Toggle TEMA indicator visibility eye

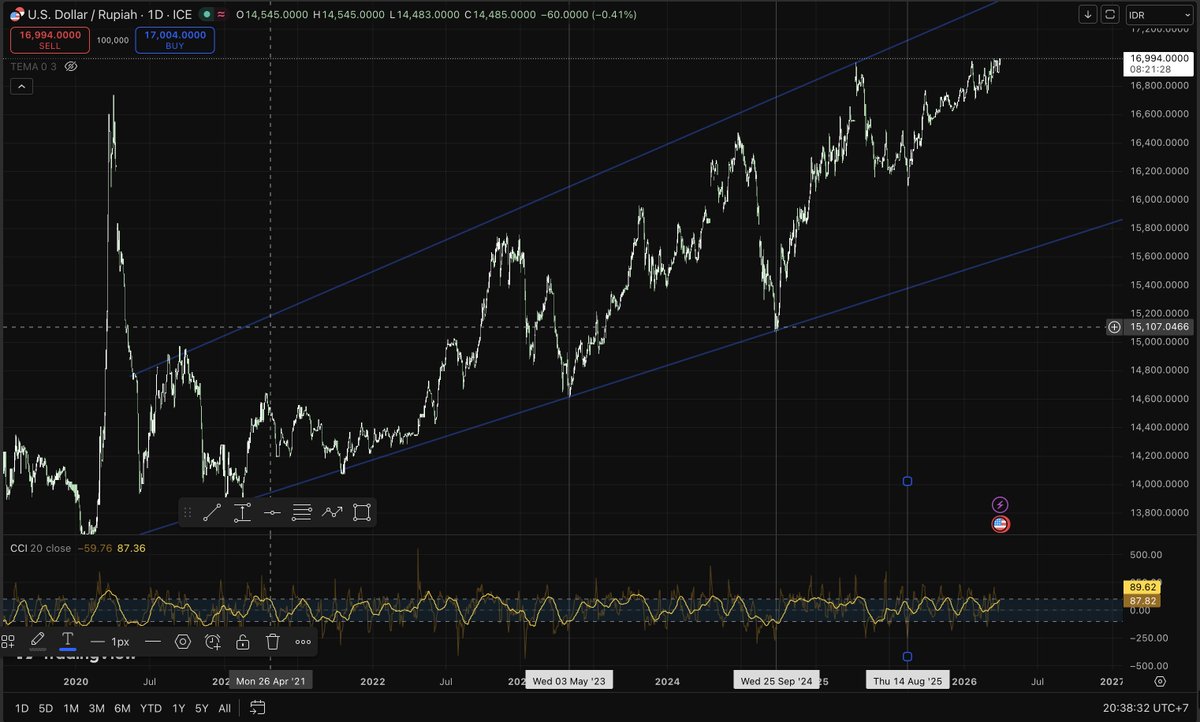[x=71, y=66]
